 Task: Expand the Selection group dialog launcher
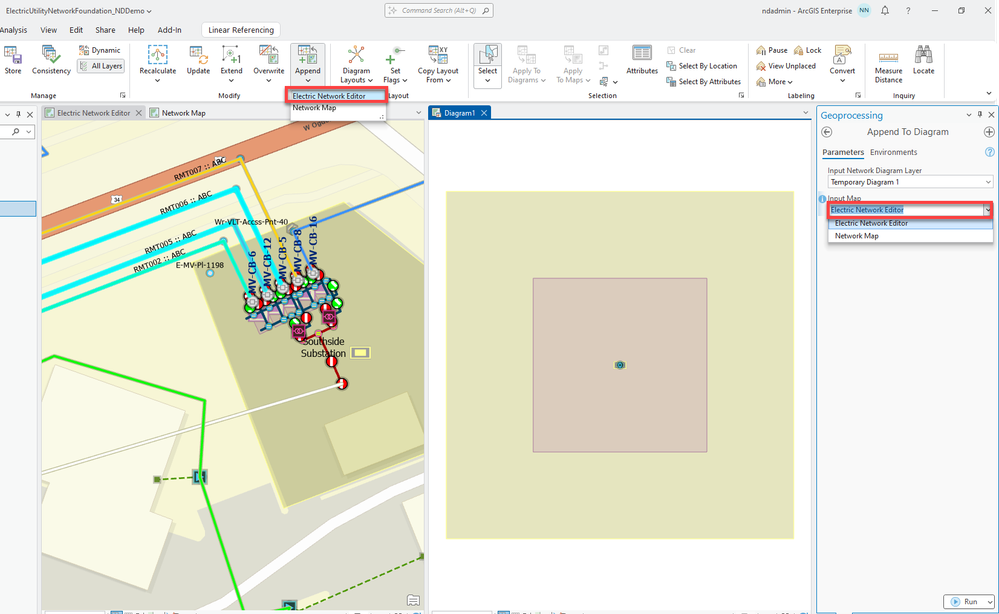741,96
